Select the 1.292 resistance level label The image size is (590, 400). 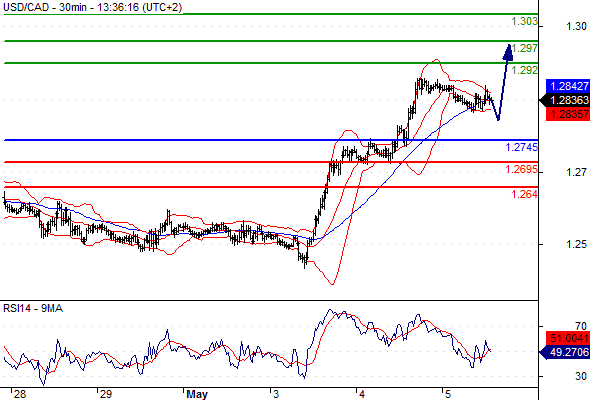point(525,70)
